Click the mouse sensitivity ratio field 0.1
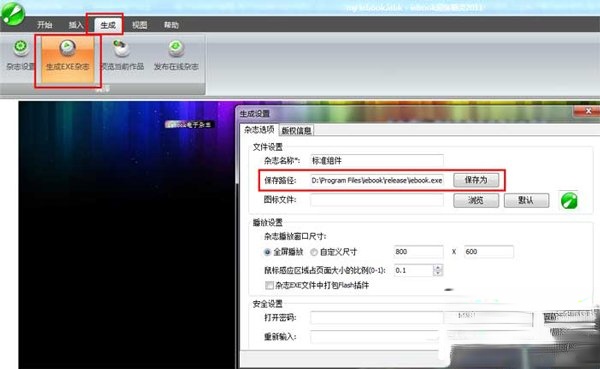This screenshot has width=600, height=369. (x=414, y=270)
